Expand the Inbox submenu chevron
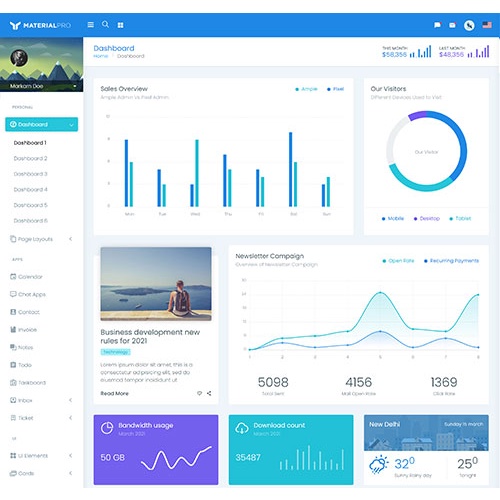Viewport: 500px width, 500px height. [x=70, y=400]
